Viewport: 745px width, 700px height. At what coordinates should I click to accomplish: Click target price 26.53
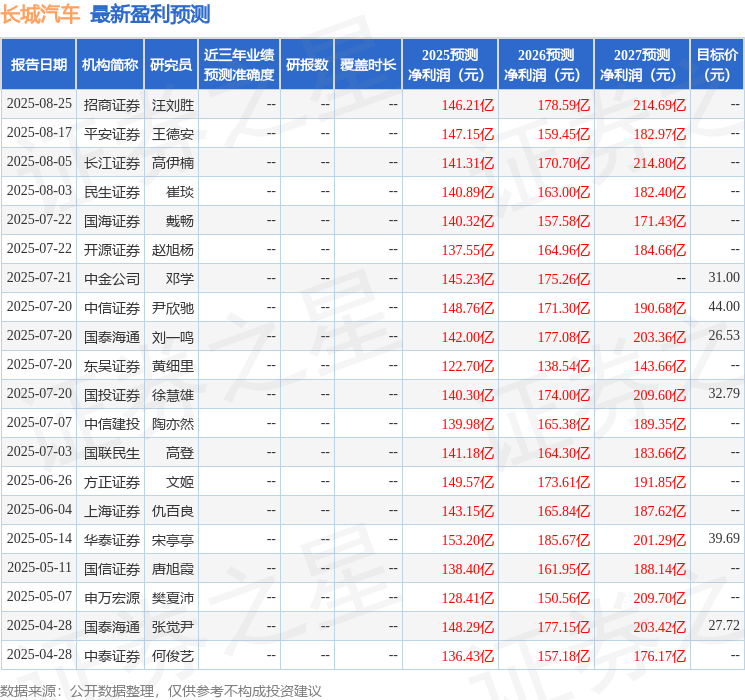point(724,336)
